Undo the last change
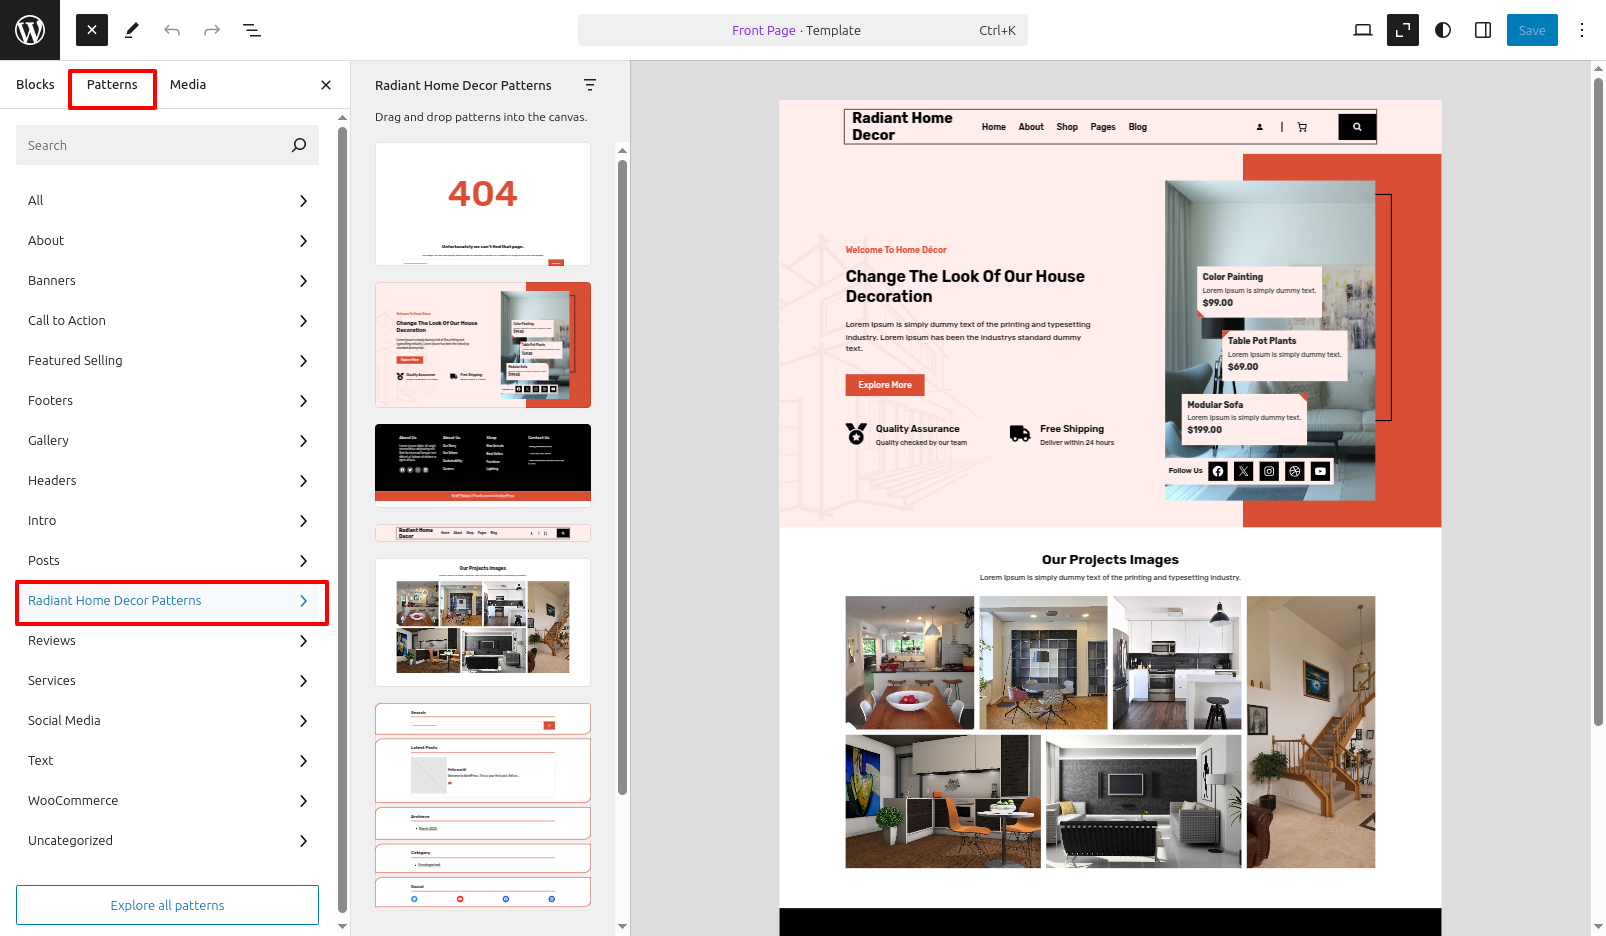Screen dimensions: 1606x936 pos(172,30)
